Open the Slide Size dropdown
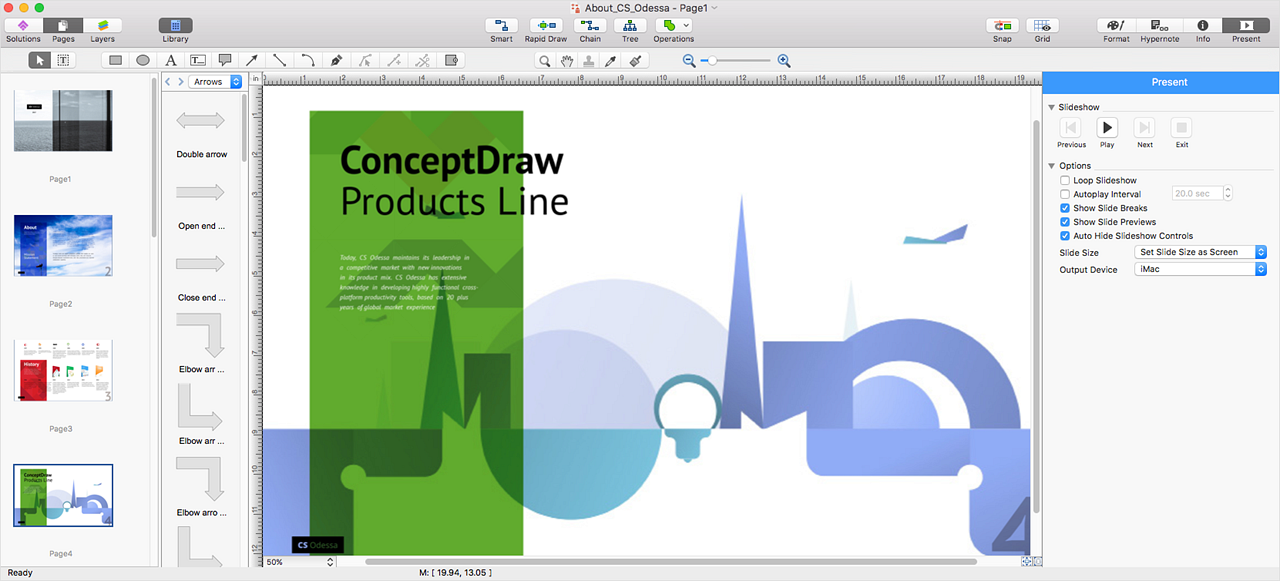 pyautogui.click(x=1200, y=252)
